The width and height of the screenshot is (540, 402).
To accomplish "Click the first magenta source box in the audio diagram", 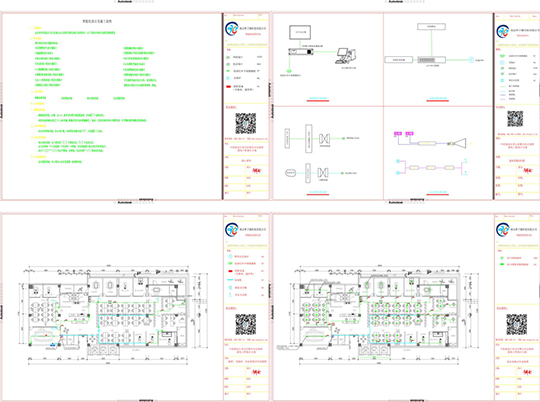I will (x=398, y=133).
